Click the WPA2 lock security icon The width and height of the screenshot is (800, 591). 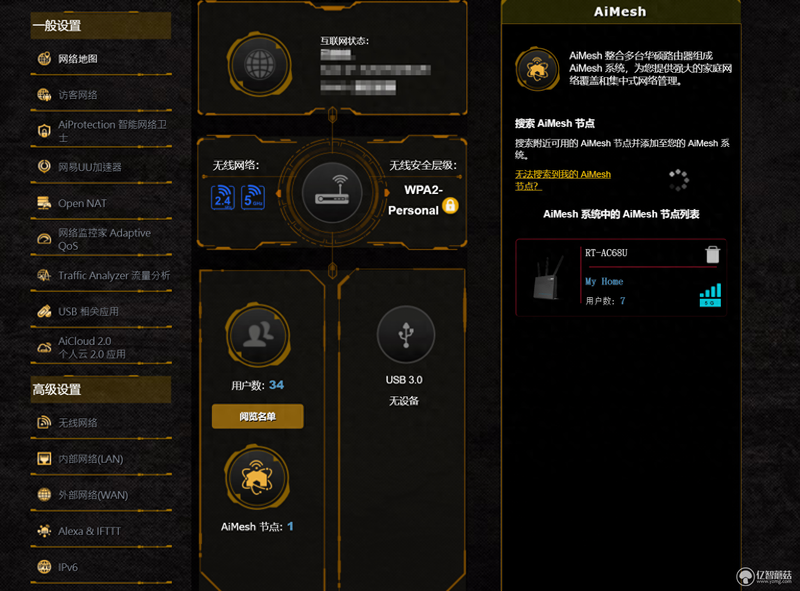pos(450,206)
